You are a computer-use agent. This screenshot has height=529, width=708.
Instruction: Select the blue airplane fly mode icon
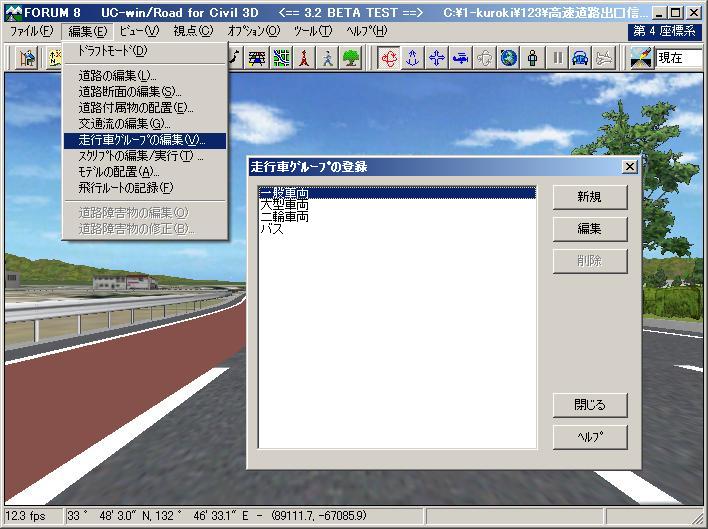461,58
